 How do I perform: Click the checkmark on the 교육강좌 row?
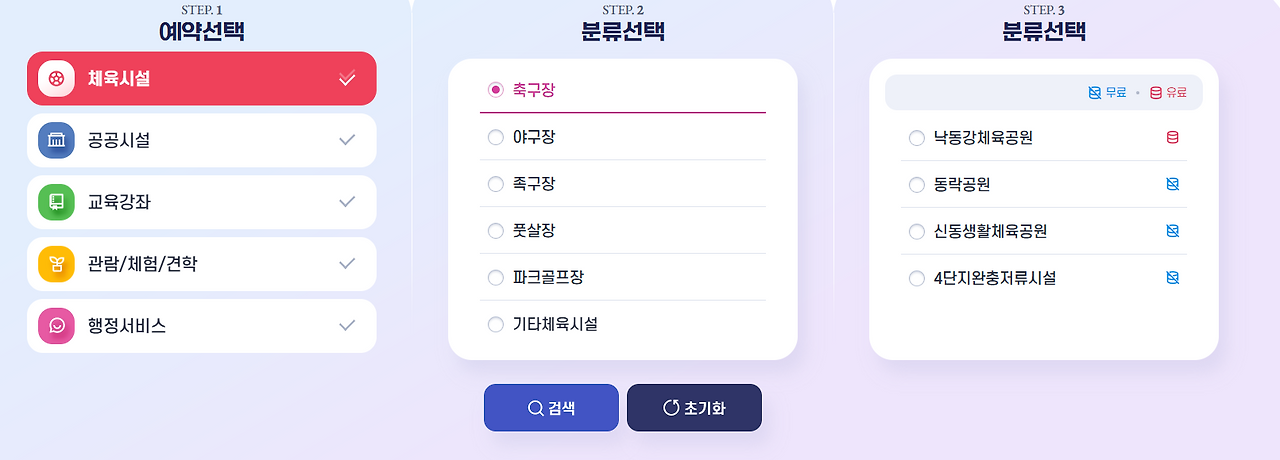347,202
